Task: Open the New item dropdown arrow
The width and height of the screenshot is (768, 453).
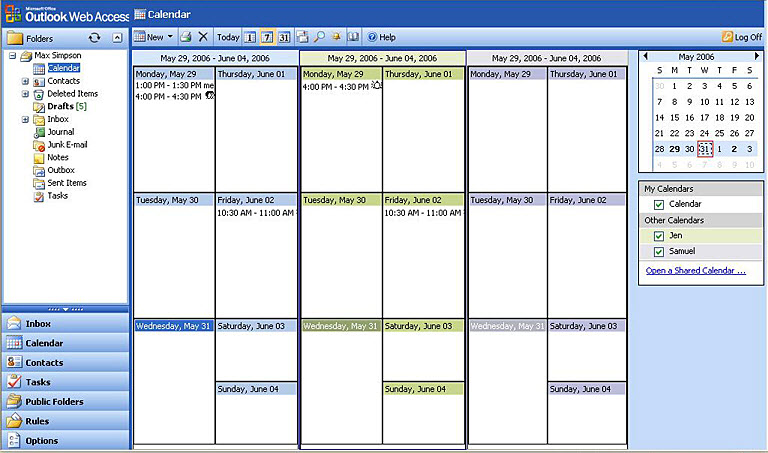Action: [x=170, y=37]
